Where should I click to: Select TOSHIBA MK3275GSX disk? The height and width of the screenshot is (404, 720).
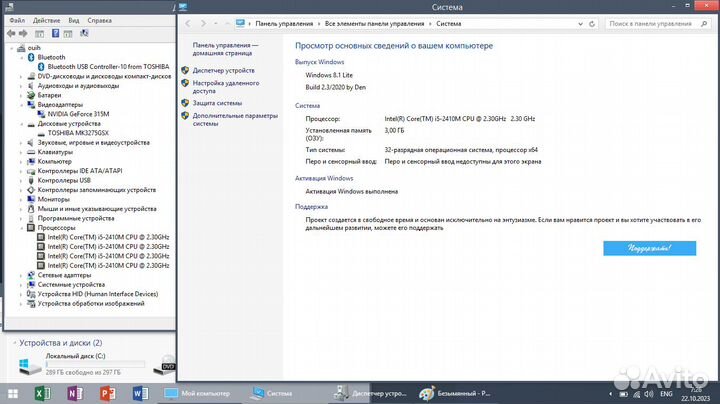(78, 133)
